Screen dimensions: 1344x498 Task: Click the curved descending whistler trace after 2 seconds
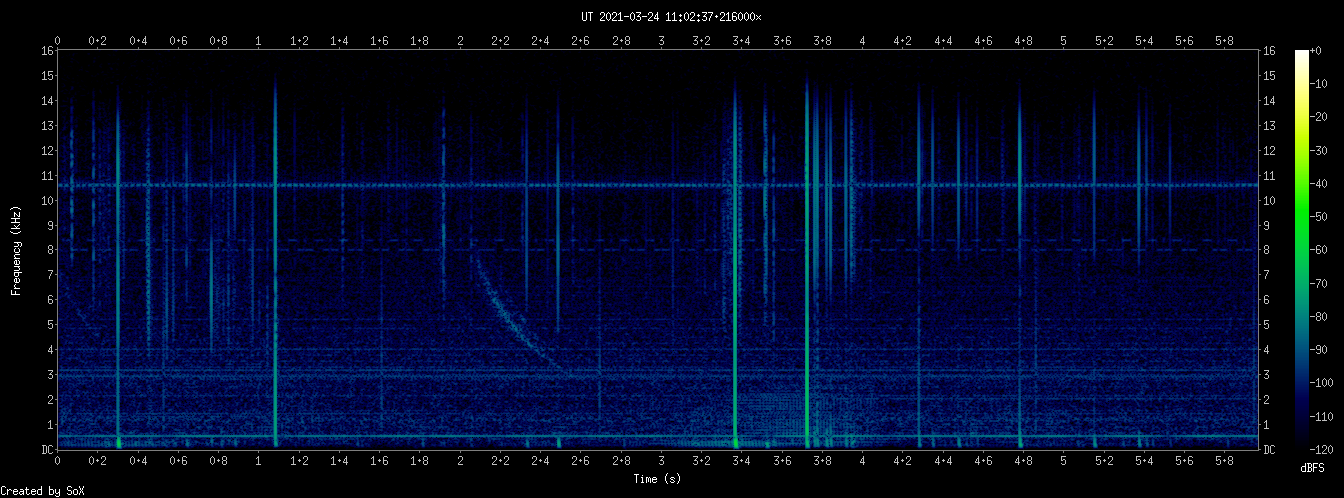[515, 320]
